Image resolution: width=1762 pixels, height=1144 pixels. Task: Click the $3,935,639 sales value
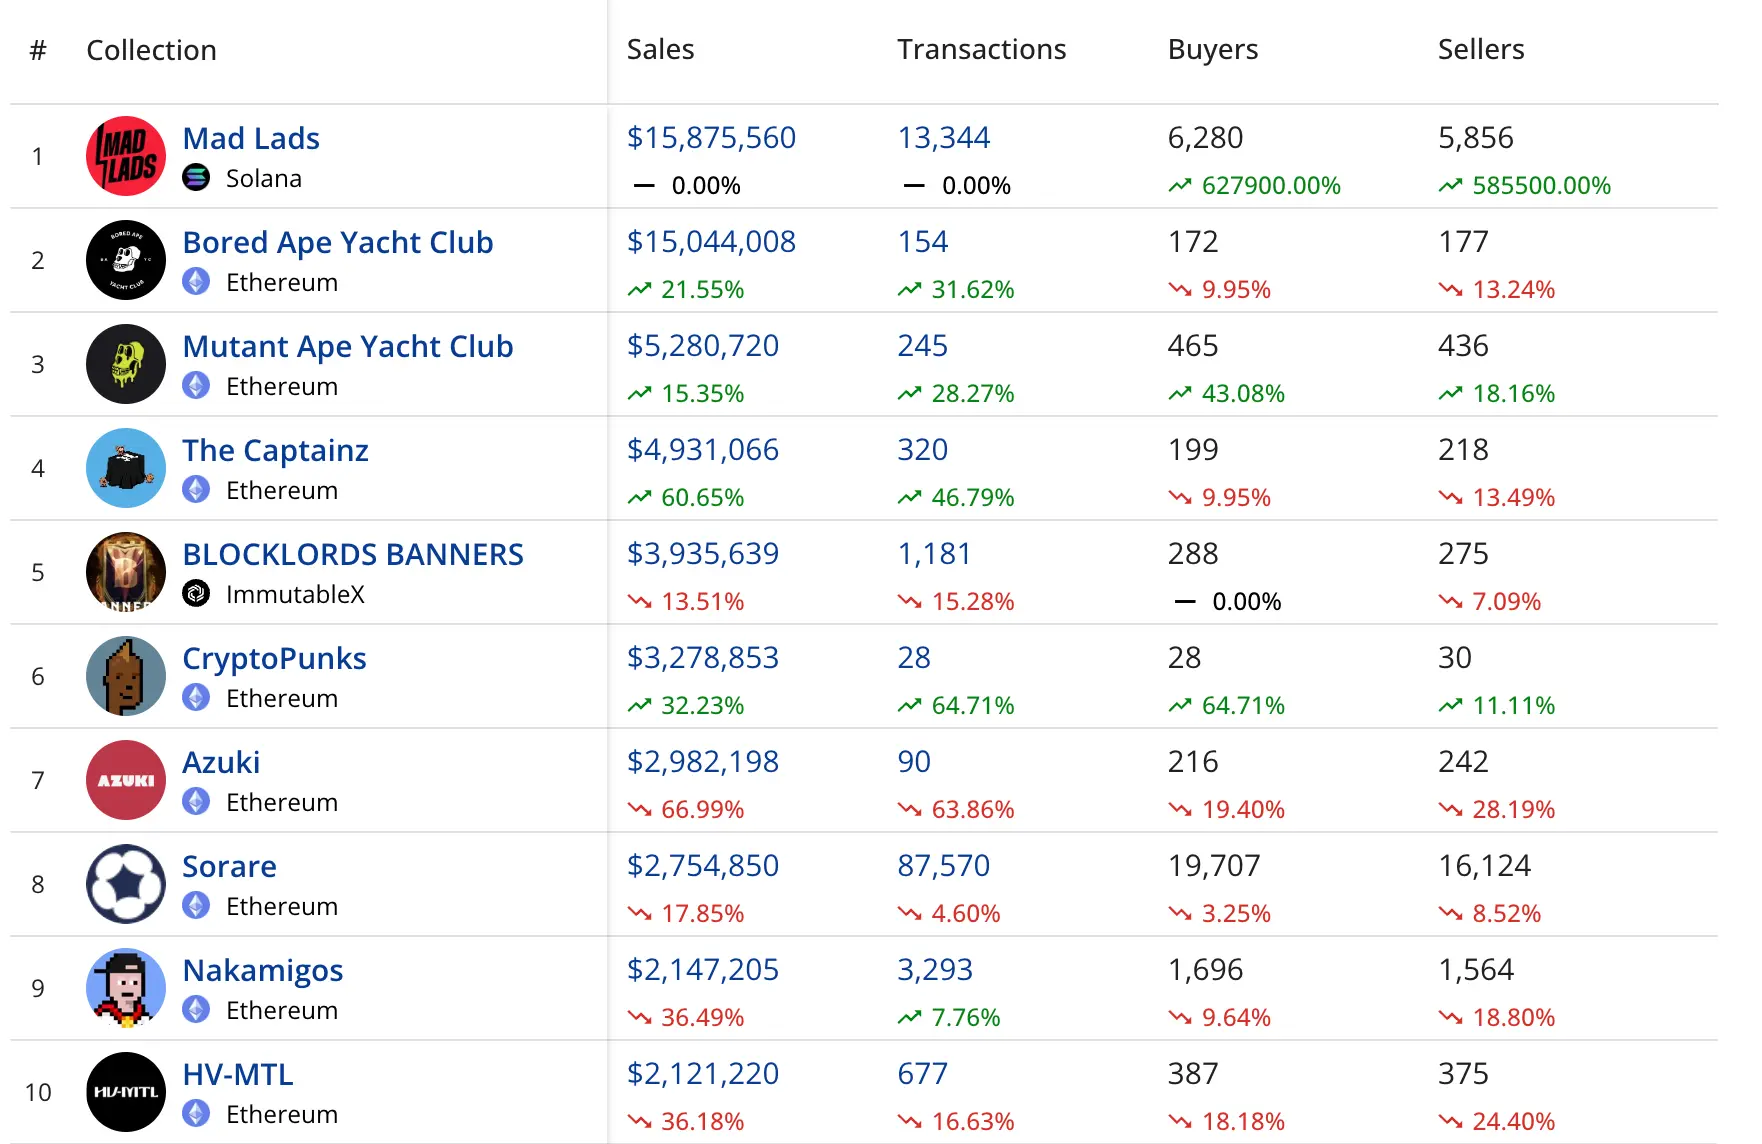coord(703,554)
